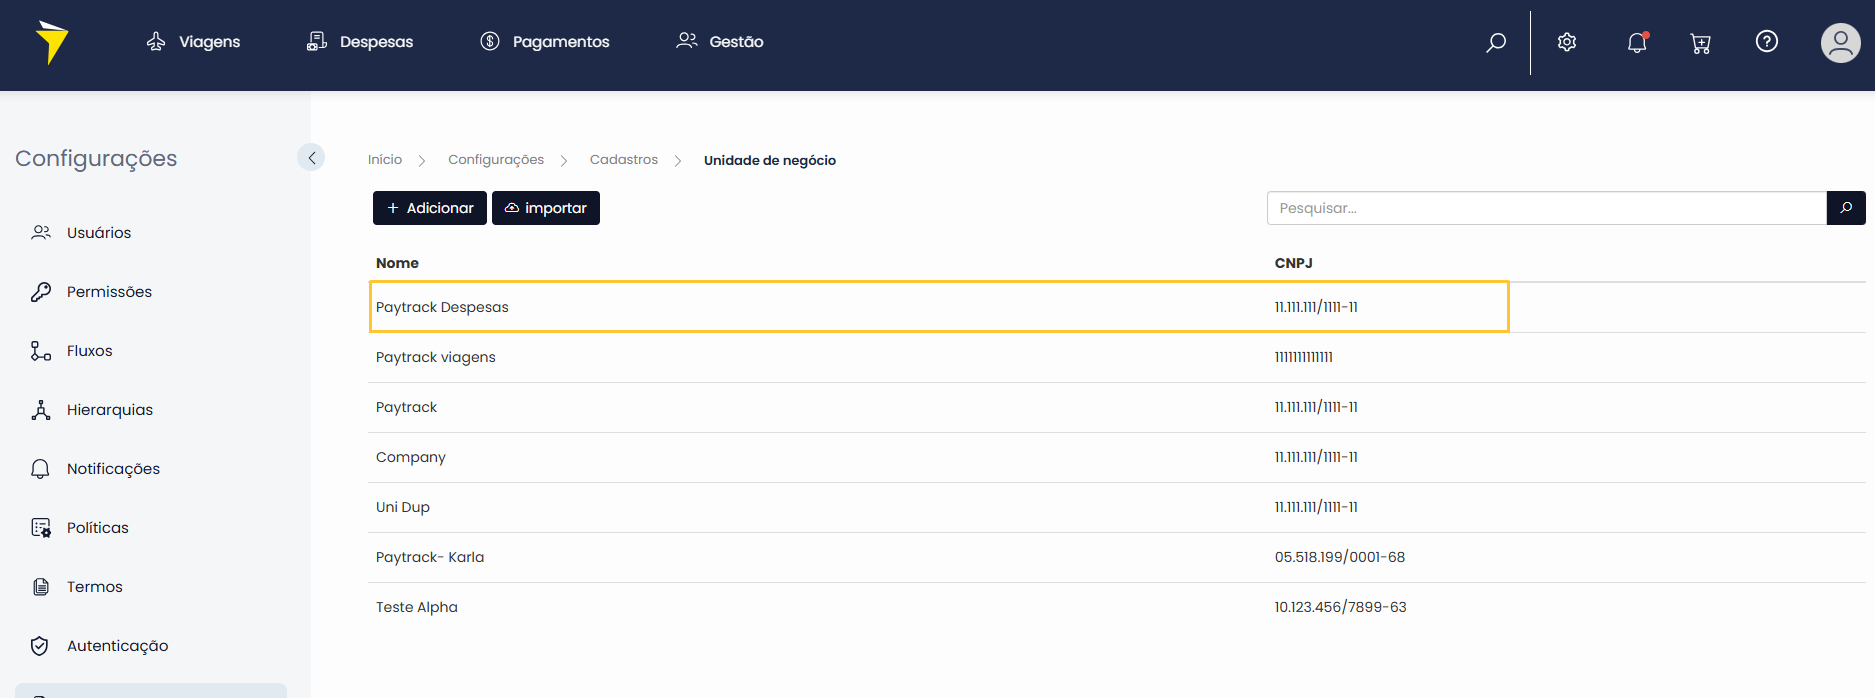This screenshot has height=698, width=1875.
Task: Go to Notificações in the sidebar
Action: 96,469
